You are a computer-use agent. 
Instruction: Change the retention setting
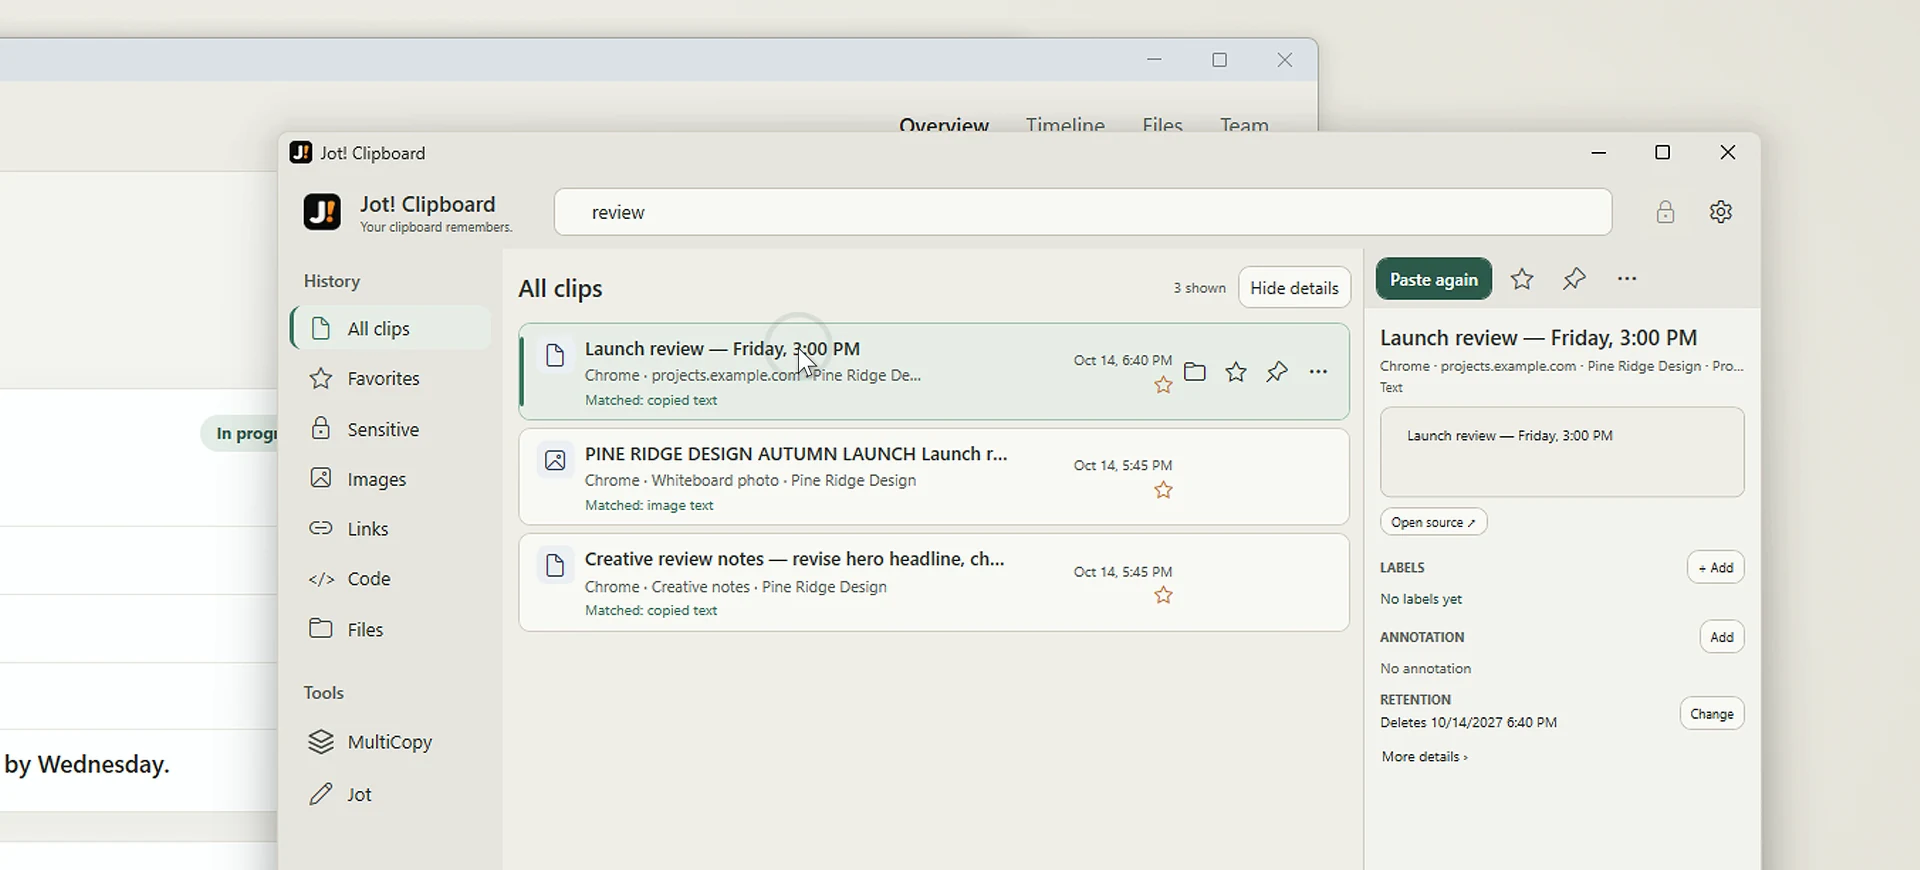[1711, 714]
